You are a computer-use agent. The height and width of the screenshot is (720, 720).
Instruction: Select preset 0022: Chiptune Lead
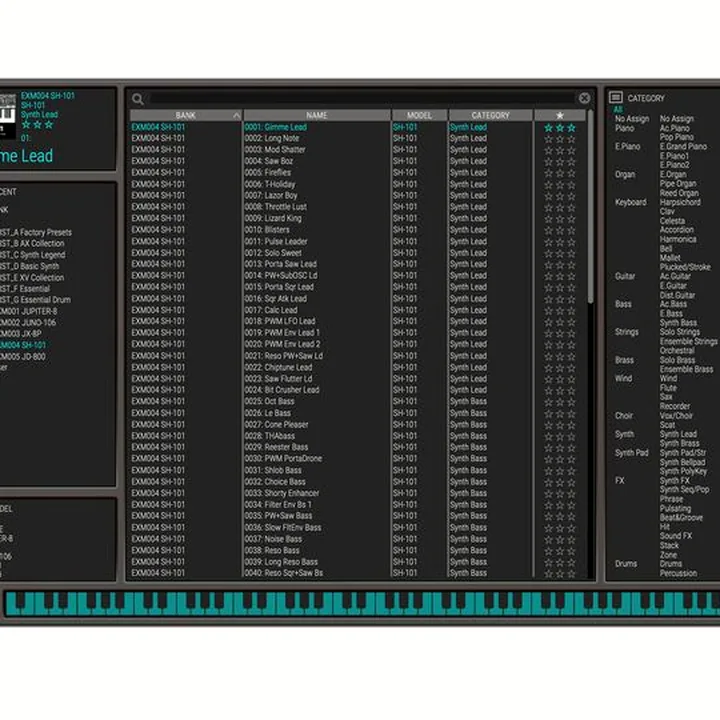point(278,367)
